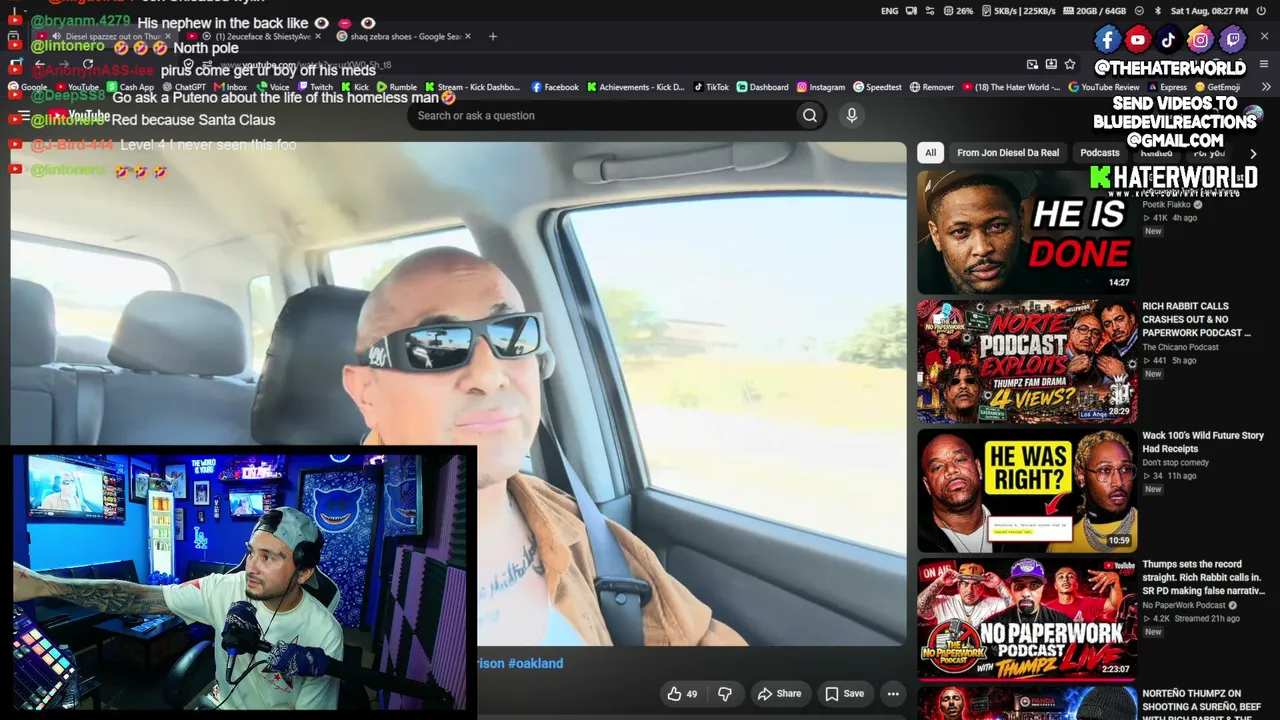This screenshot has width=1280, height=720.
Task: Save the video to a playlist
Action: coord(844,693)
